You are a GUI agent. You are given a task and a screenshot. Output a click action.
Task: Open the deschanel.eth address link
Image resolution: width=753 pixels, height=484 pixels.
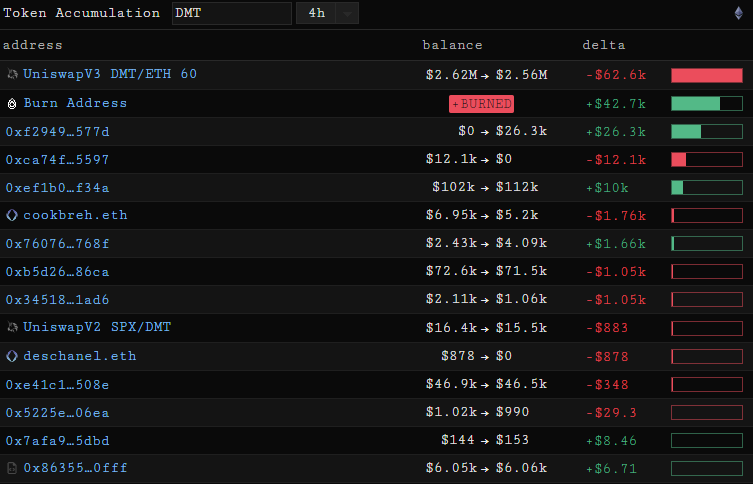[79, 356]
